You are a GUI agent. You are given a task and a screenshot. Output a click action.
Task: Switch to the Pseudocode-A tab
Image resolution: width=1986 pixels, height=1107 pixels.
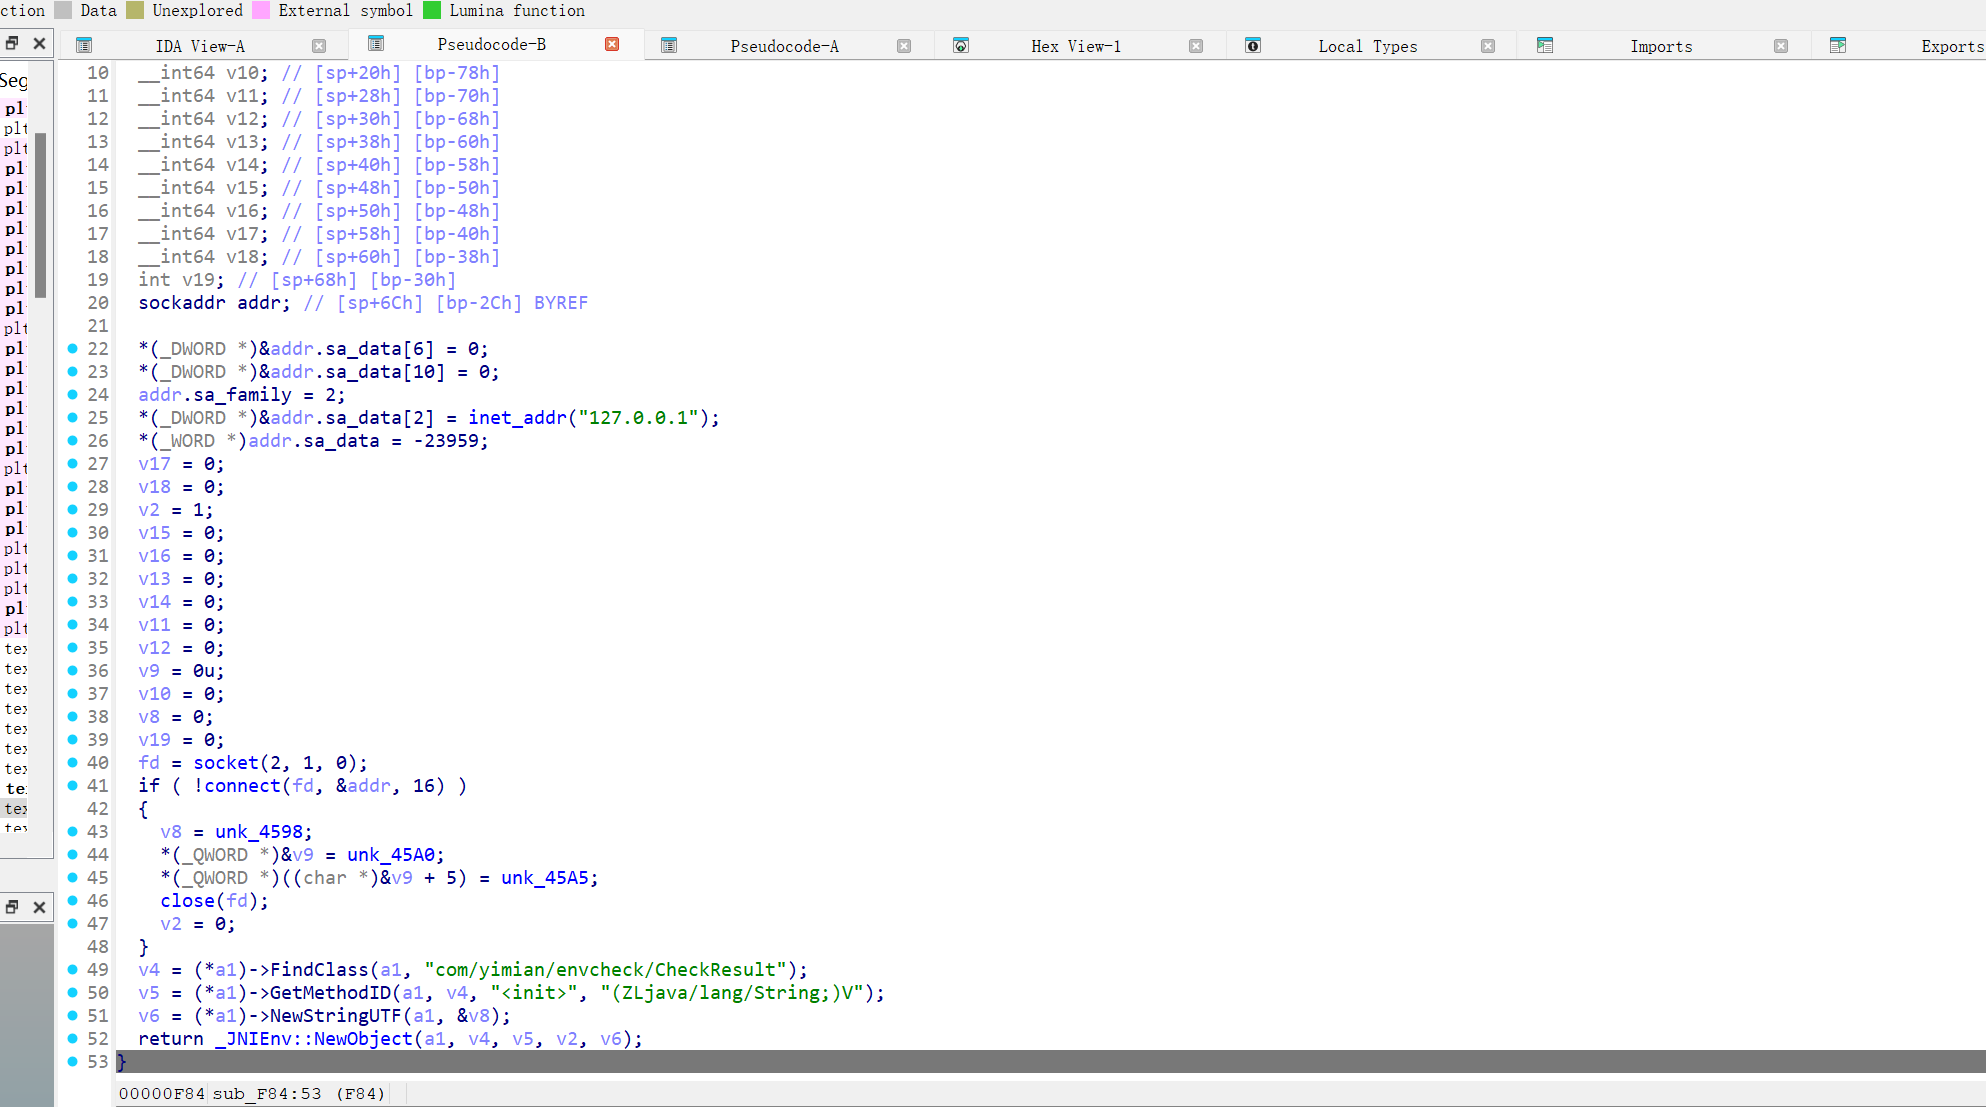coord(784,46)
